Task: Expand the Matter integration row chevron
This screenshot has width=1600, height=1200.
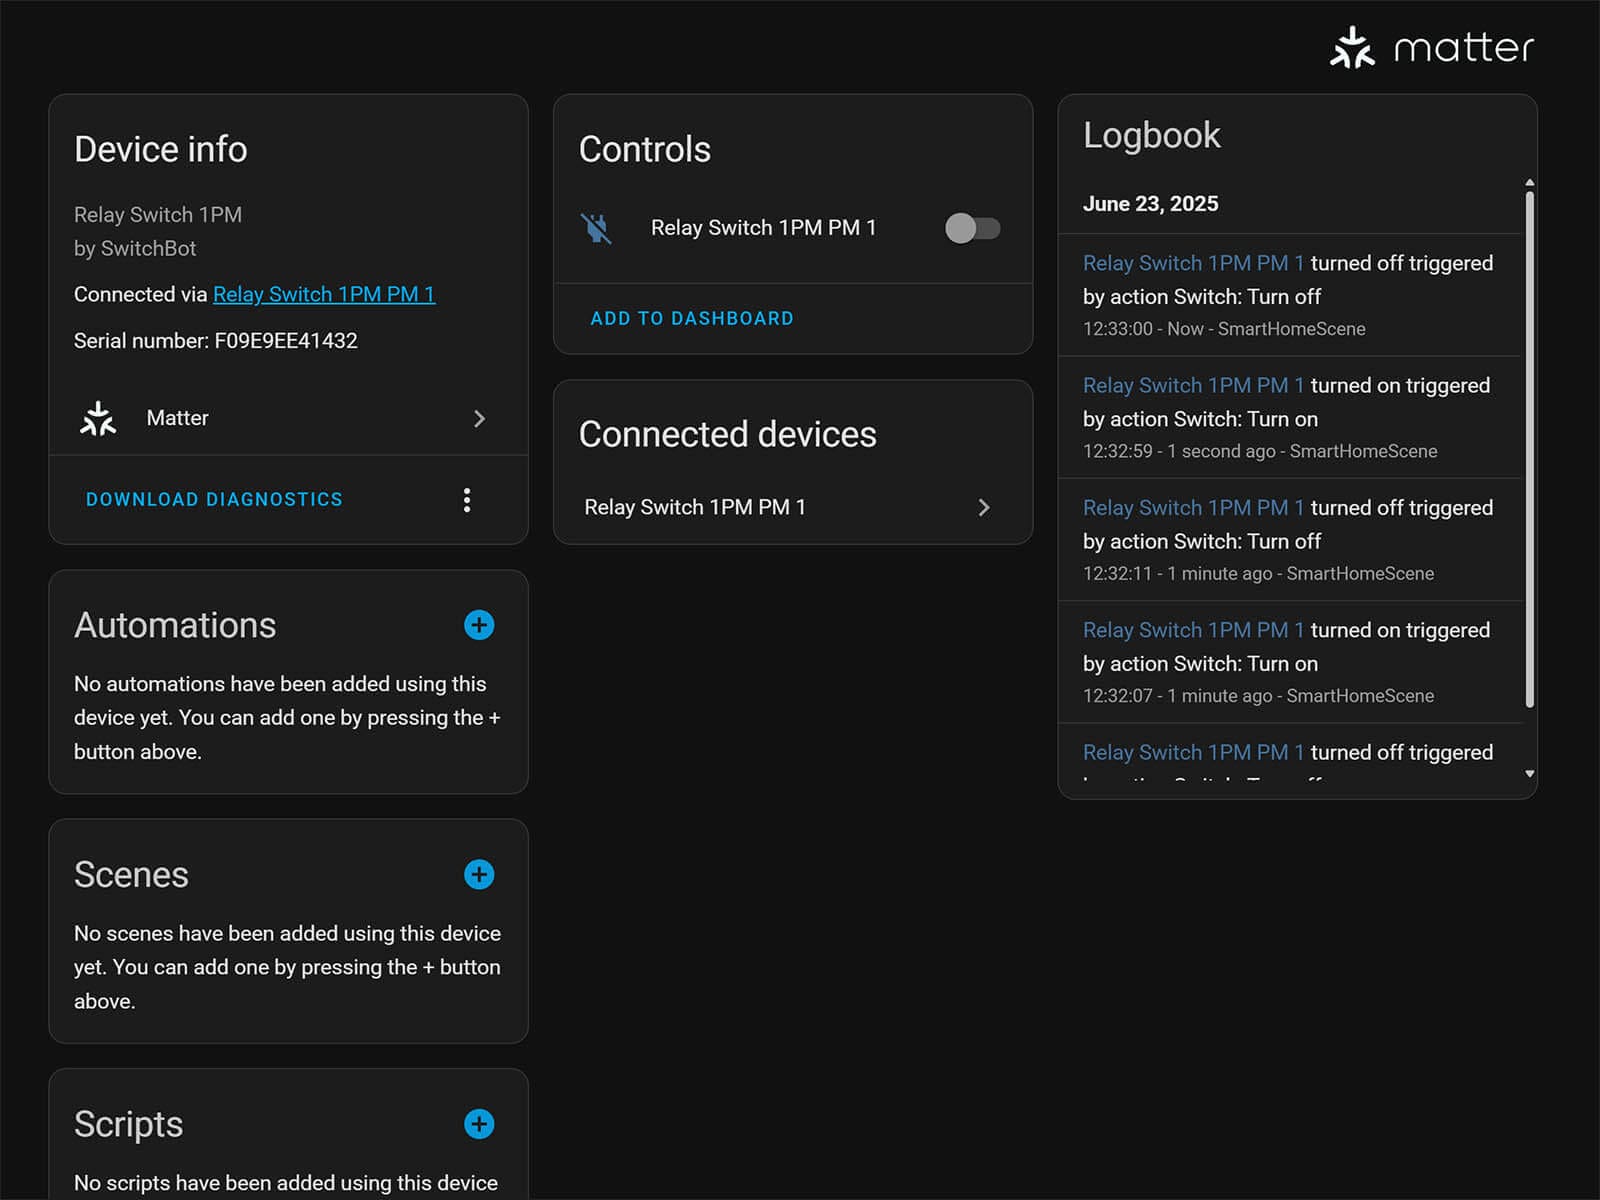Action: (x=479, y=418)
